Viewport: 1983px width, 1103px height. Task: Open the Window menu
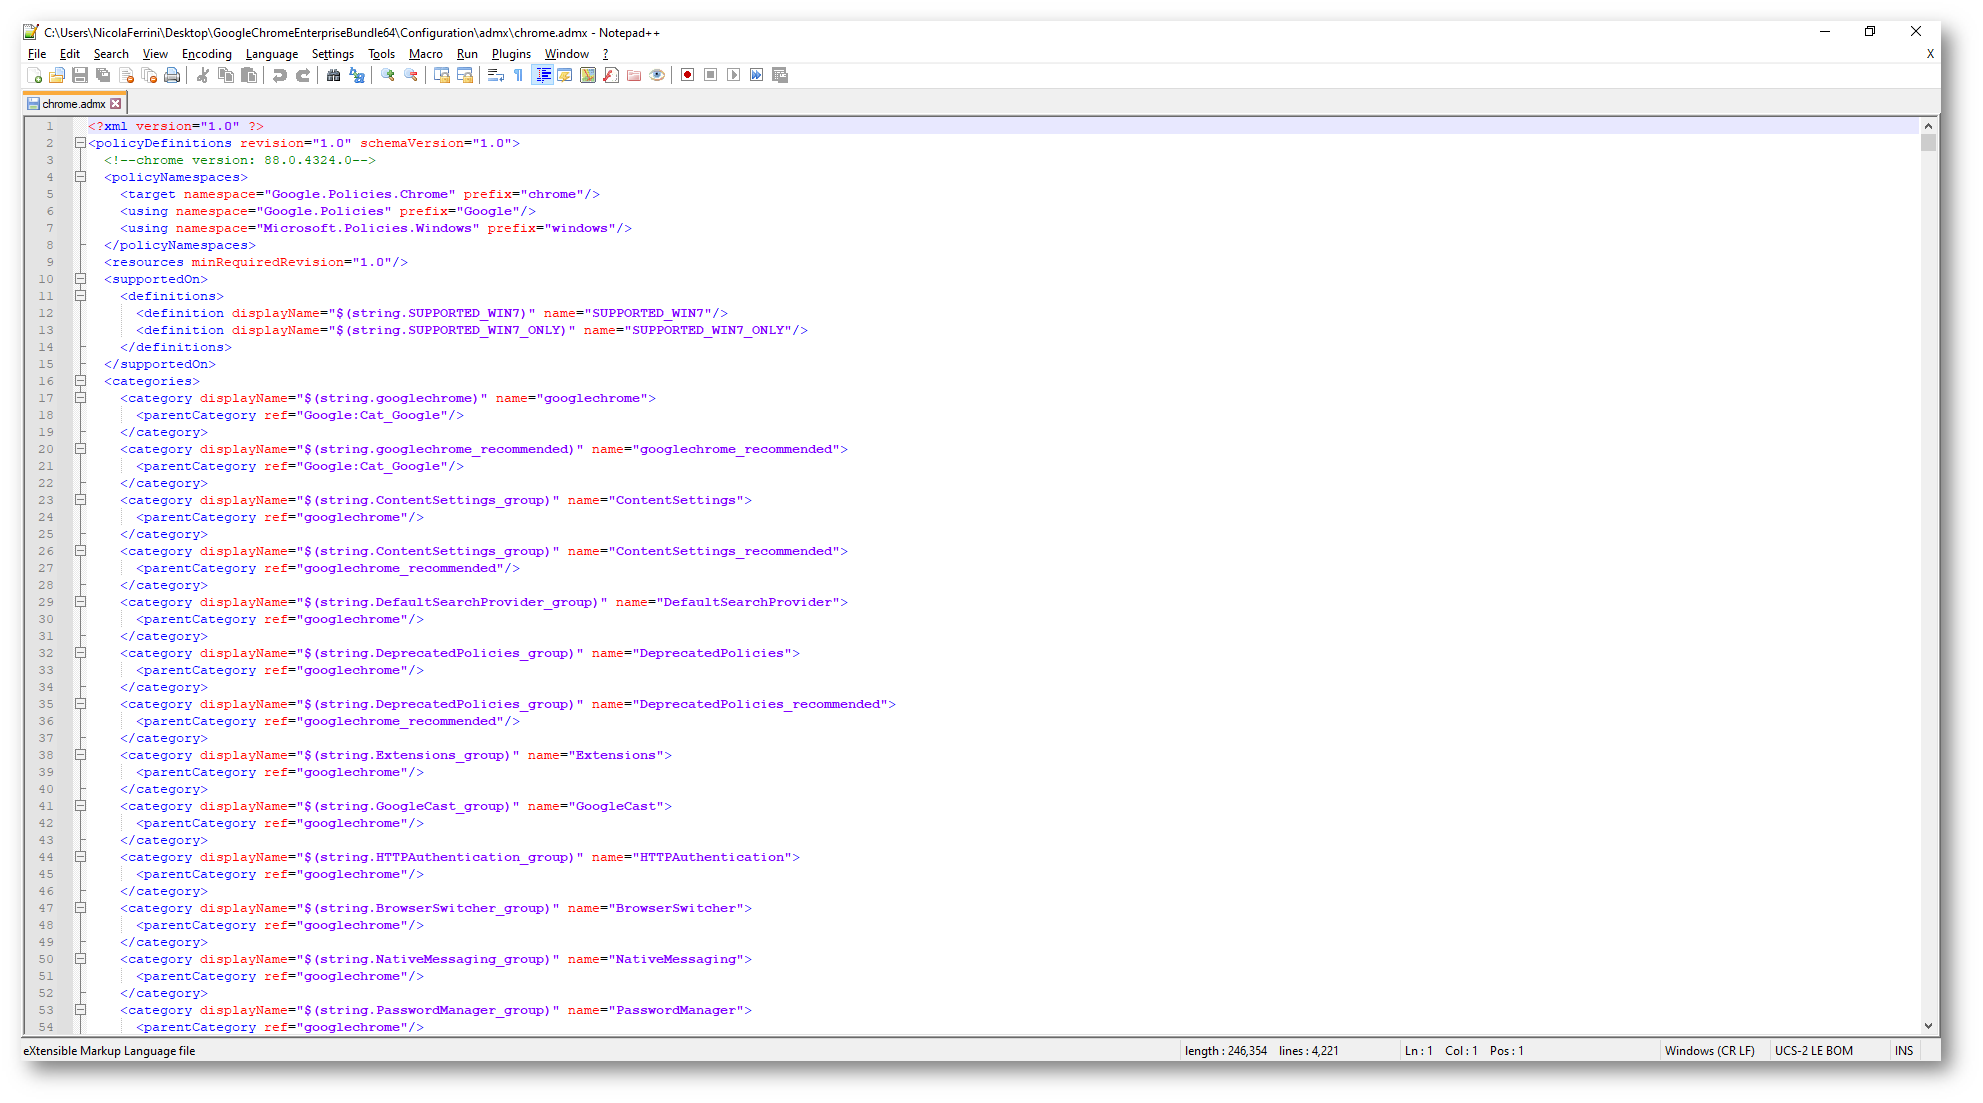click(x=567, y=54)
